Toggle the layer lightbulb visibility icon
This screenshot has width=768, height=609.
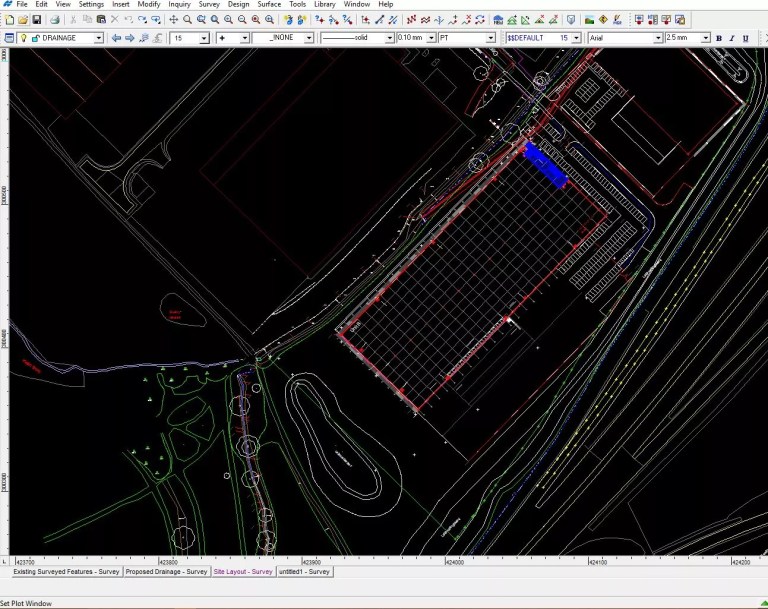(23, 38)
